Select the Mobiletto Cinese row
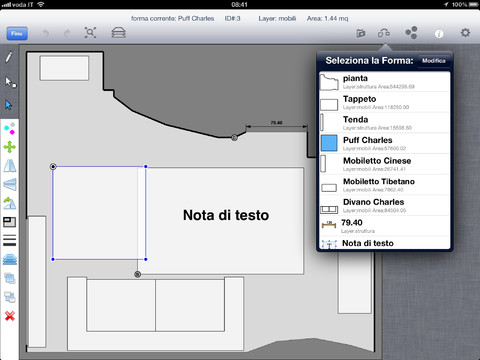This screenshot has height=360, width=480. [385, 164]
